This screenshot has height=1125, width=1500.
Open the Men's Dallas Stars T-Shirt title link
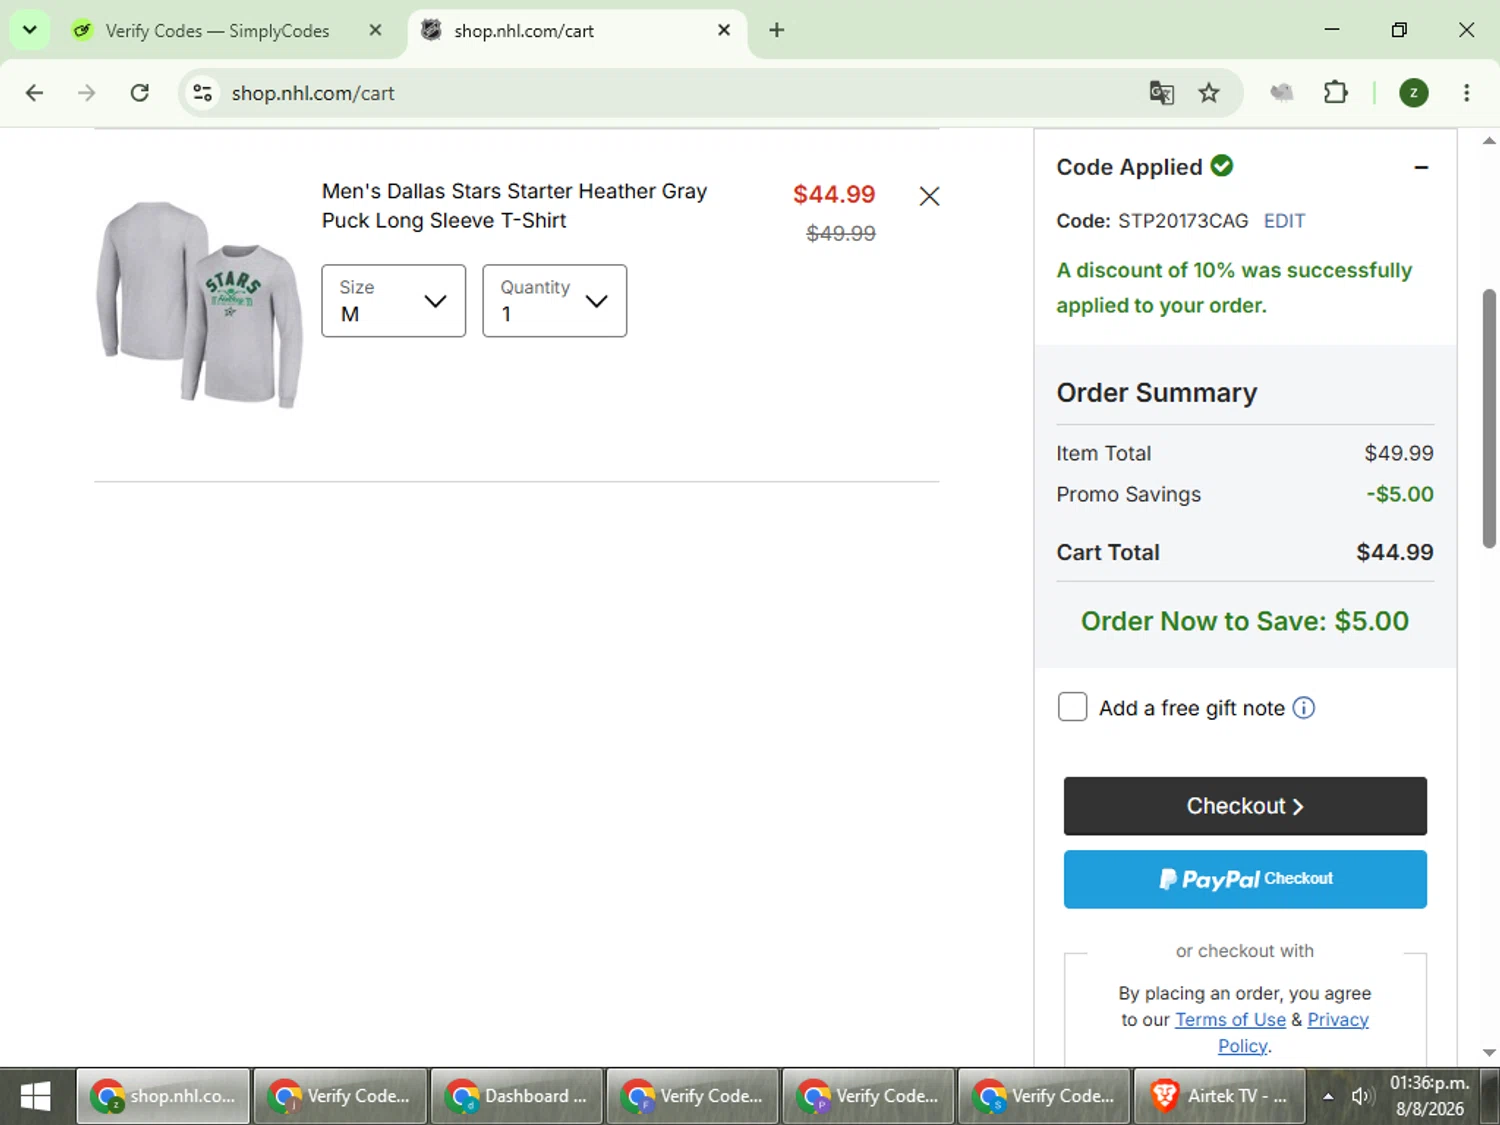[x=514, y=206]
